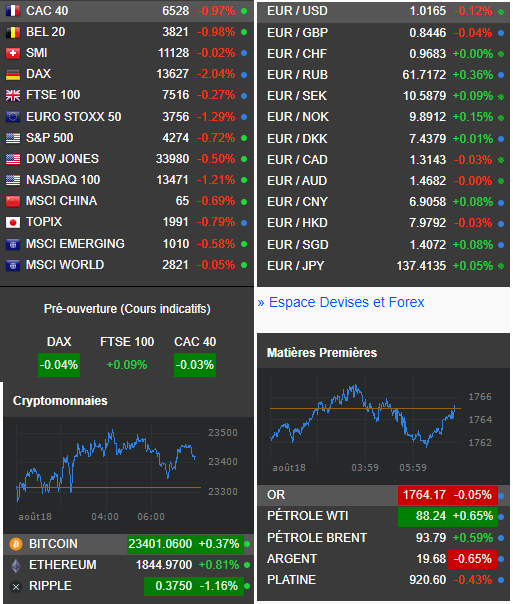Open the Espace Devises et Forex link
Screen dimensions: 513x604
pyautogui.click(x=346, y=302)
